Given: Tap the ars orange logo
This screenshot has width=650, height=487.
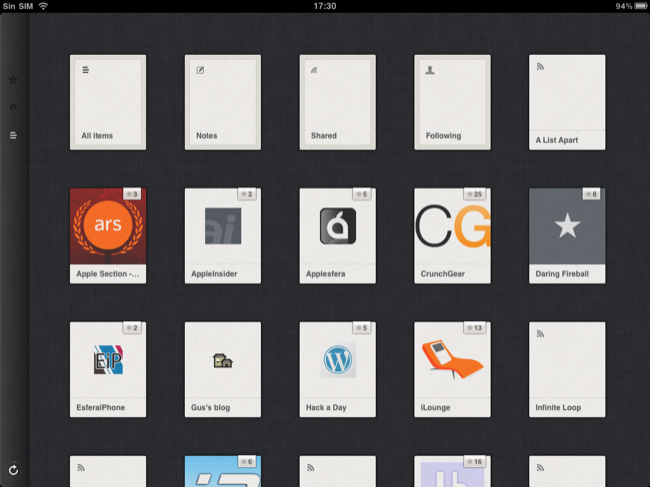Looking at the screenshot, I should [x=108, y=224].
